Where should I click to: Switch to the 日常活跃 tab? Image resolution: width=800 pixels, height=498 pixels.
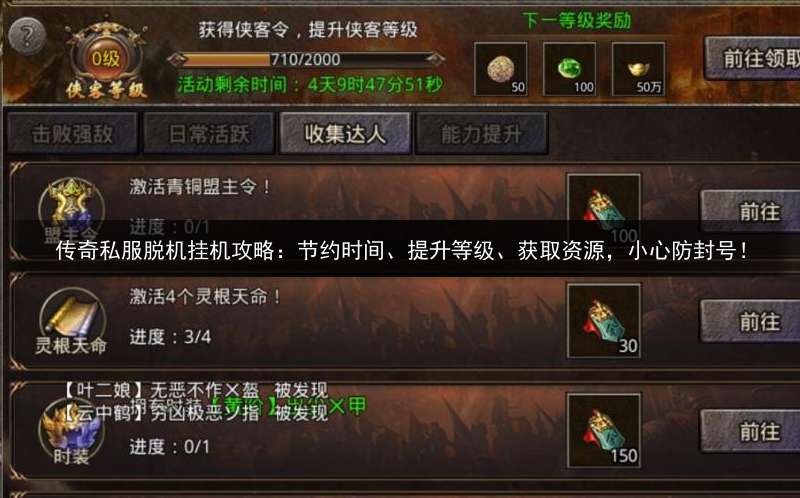tap(209, 134)
